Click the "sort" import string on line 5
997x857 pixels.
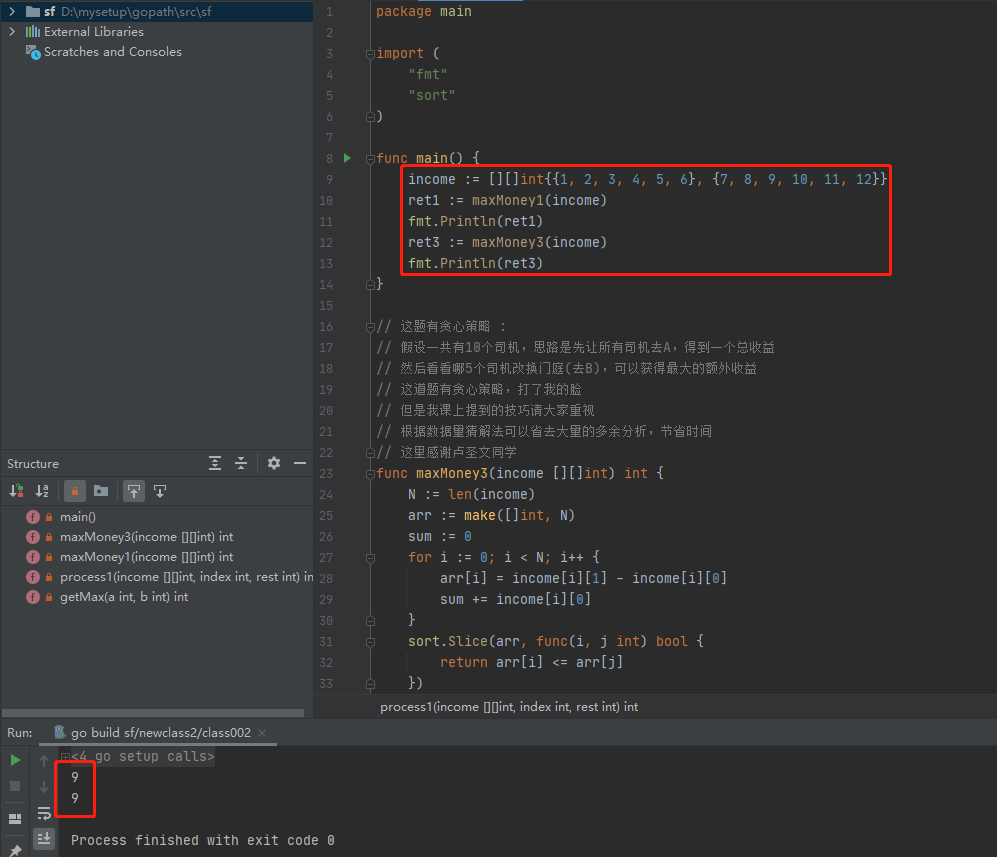pos(432,95)
